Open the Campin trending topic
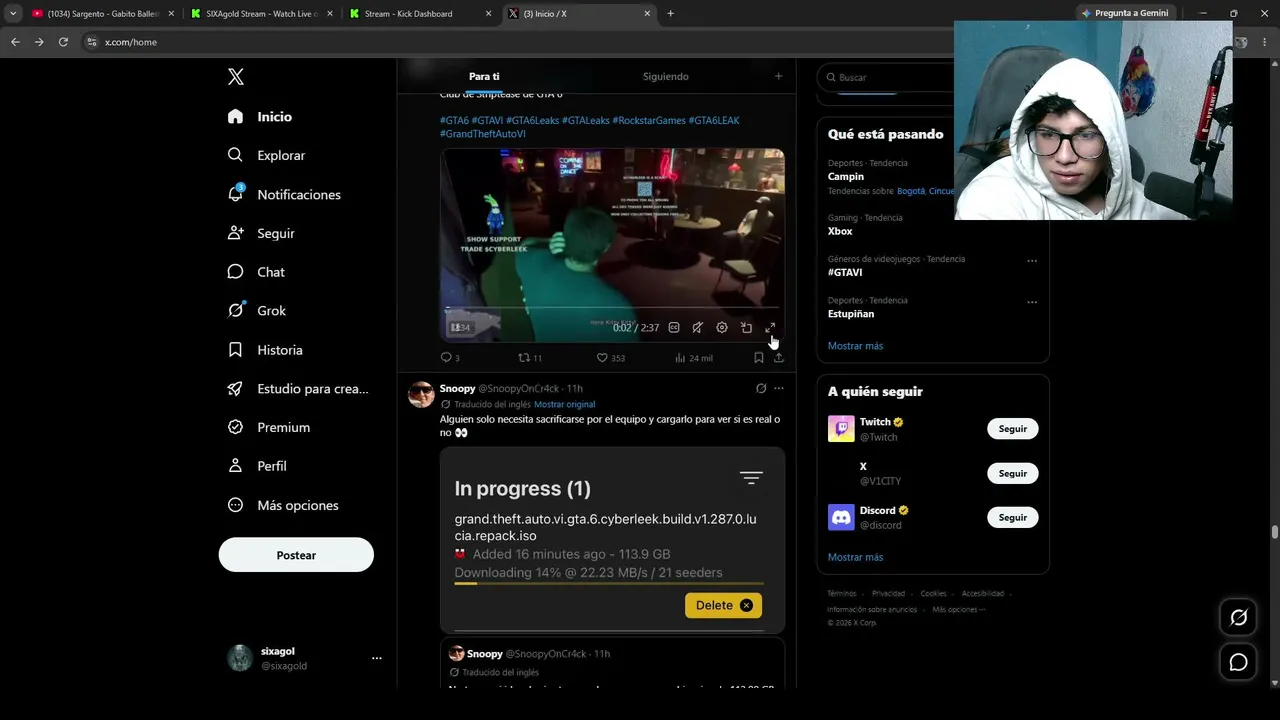The width and height of the screenshot is (1280, 720). click(846, 177)
